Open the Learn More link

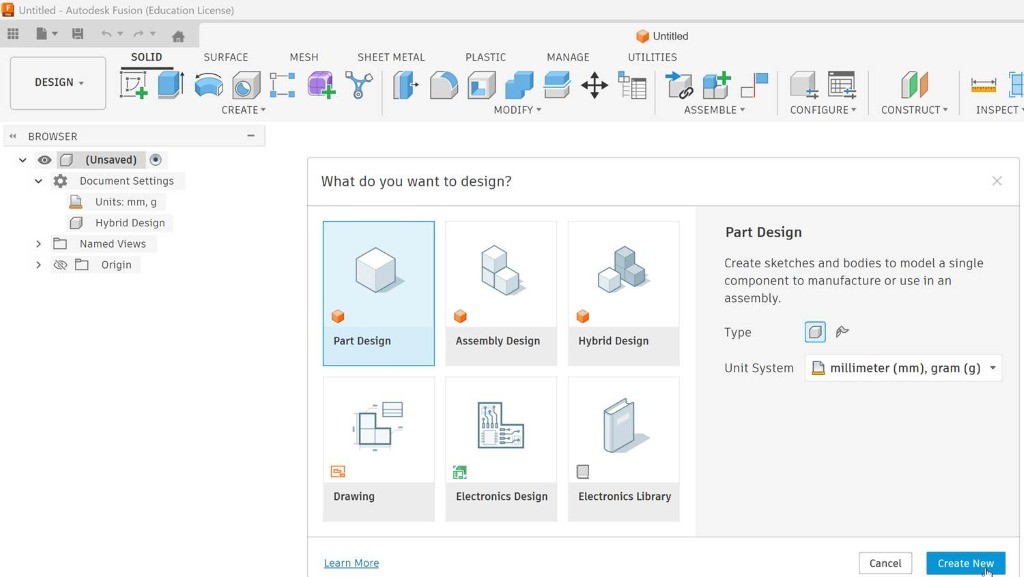pyautogui.click(x=351, y=563)
